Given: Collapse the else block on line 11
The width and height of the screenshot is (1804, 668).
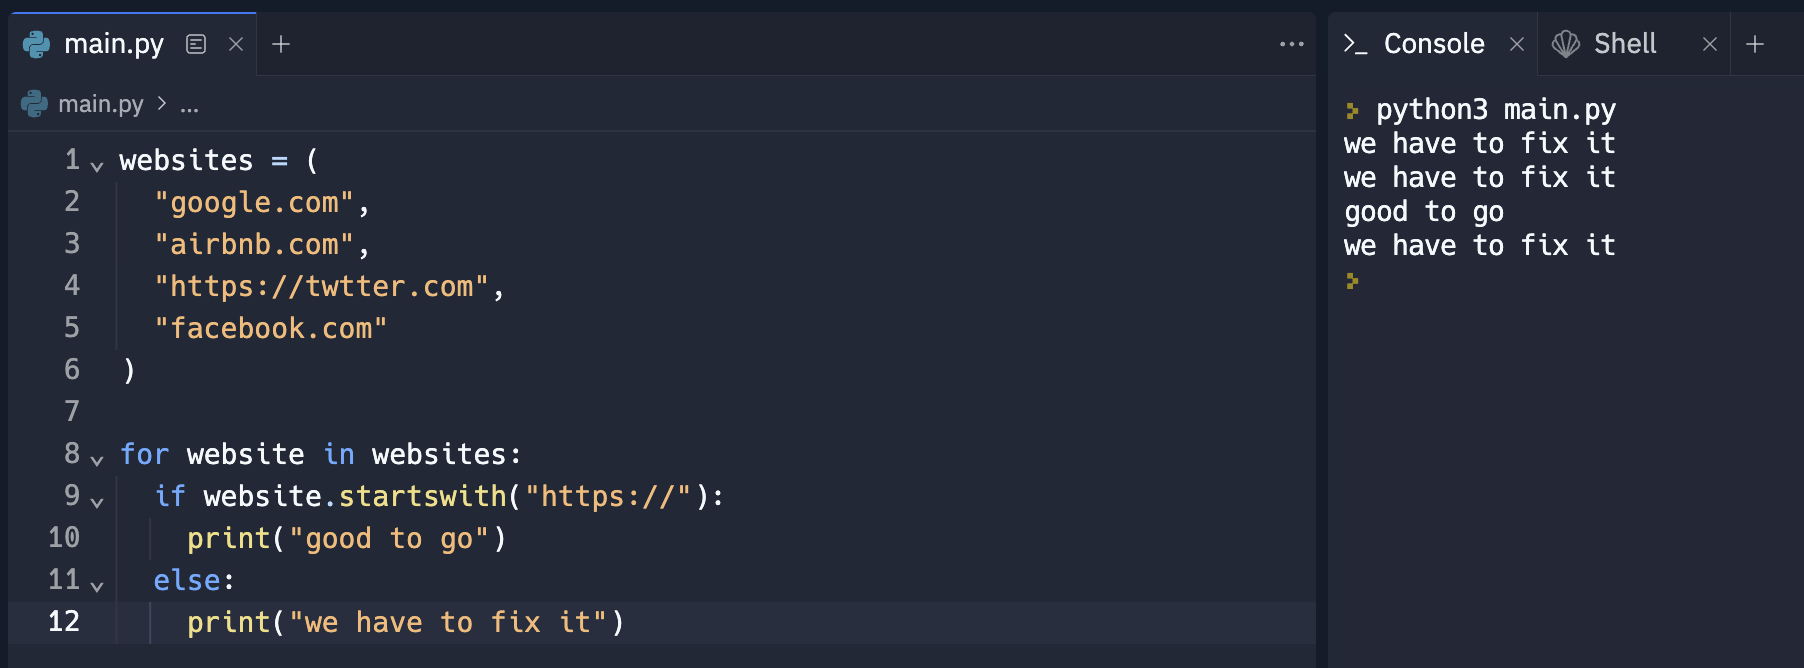Looking at the screenshot, I should coord(97,586).
